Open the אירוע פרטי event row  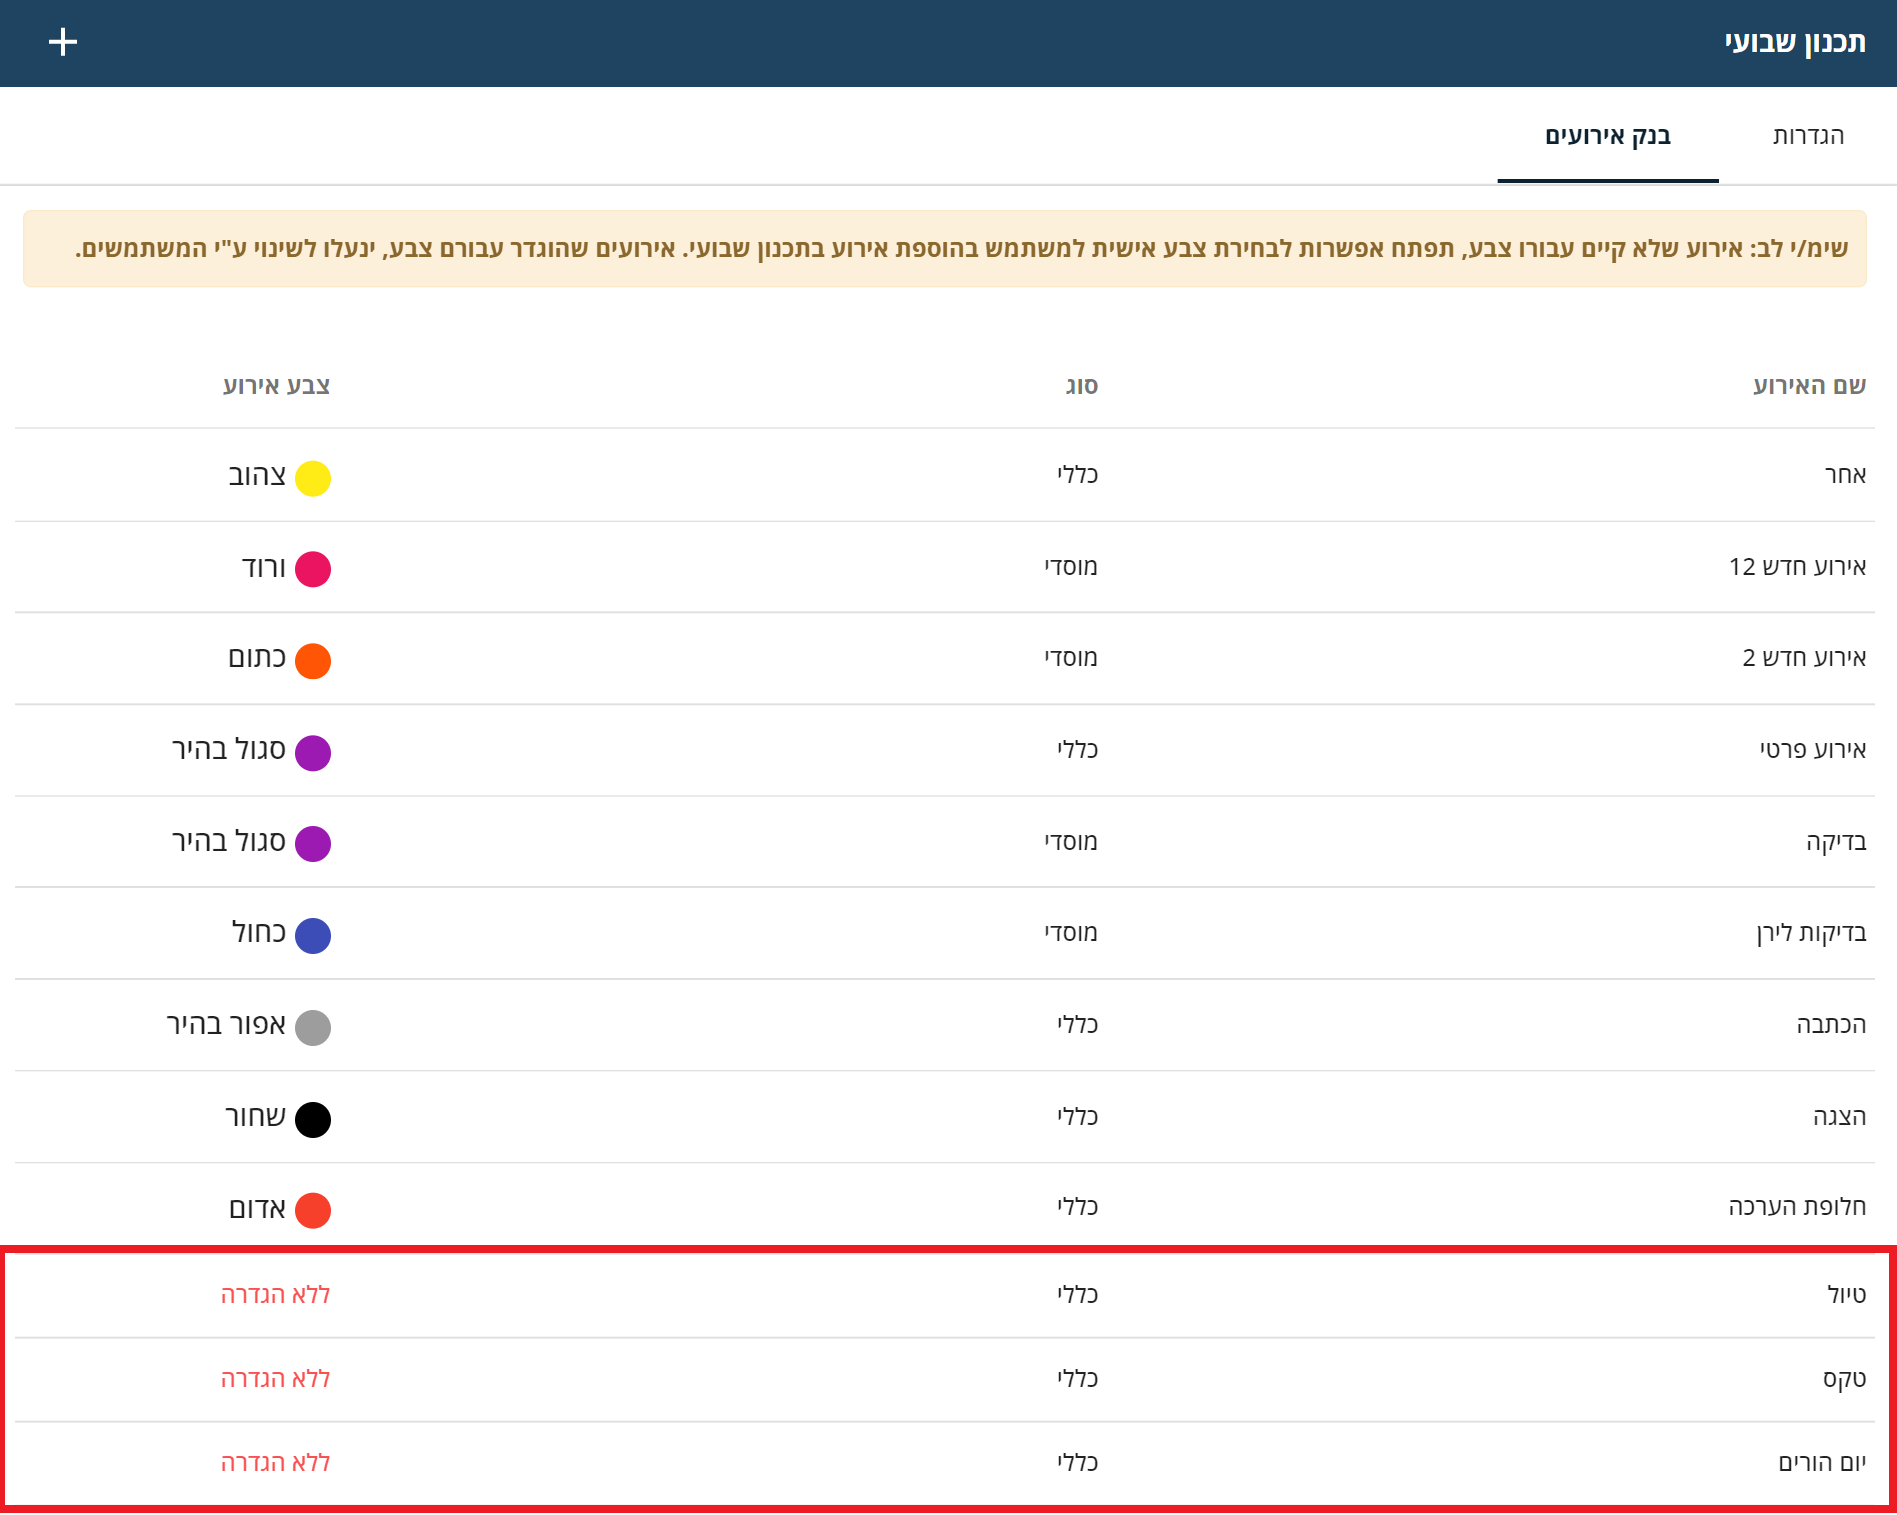(x=1812, y=750)
